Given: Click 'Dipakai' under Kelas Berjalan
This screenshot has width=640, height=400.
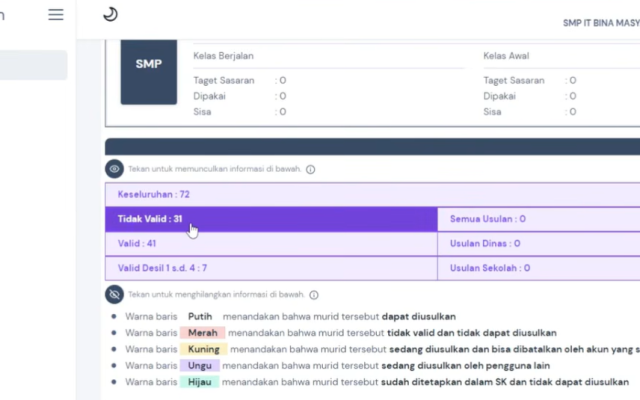Looking at the screenshot, I should pos(209,96).
